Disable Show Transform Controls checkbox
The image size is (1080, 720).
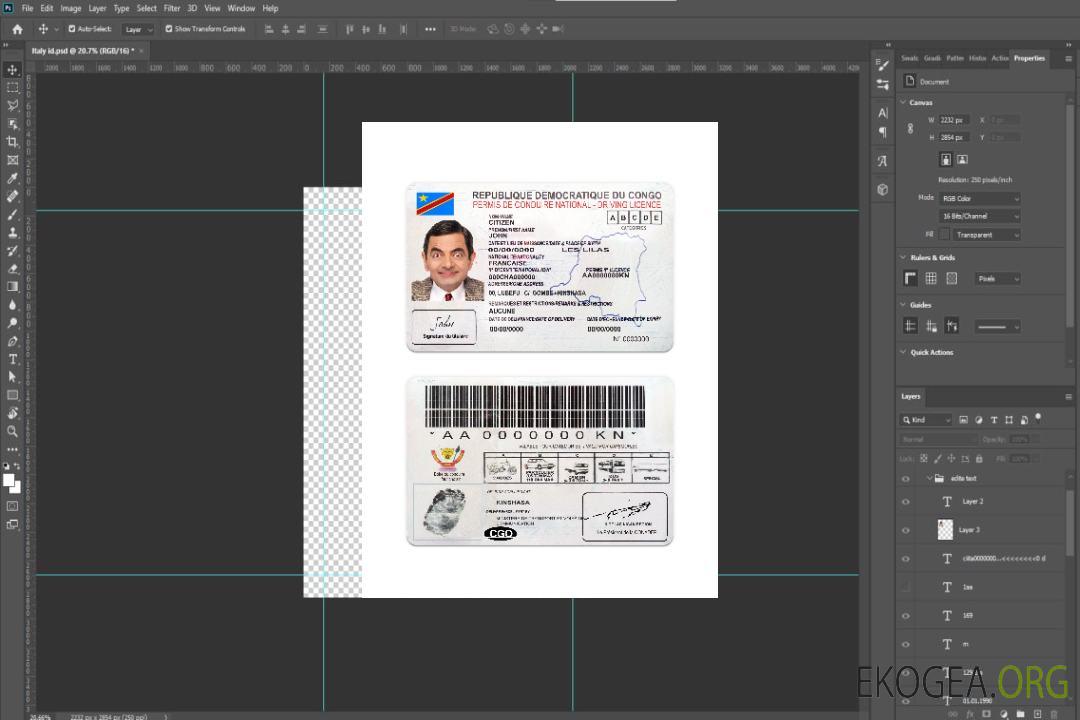169,29
